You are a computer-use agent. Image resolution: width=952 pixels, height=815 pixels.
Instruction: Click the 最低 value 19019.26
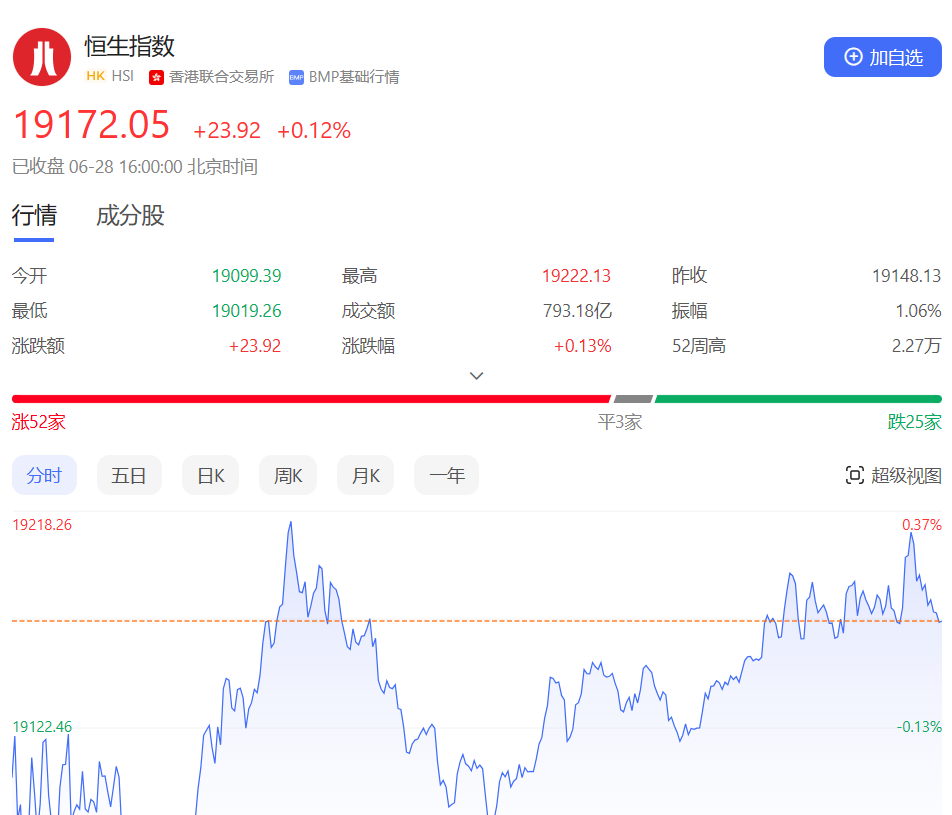click(x=246, y=311)
